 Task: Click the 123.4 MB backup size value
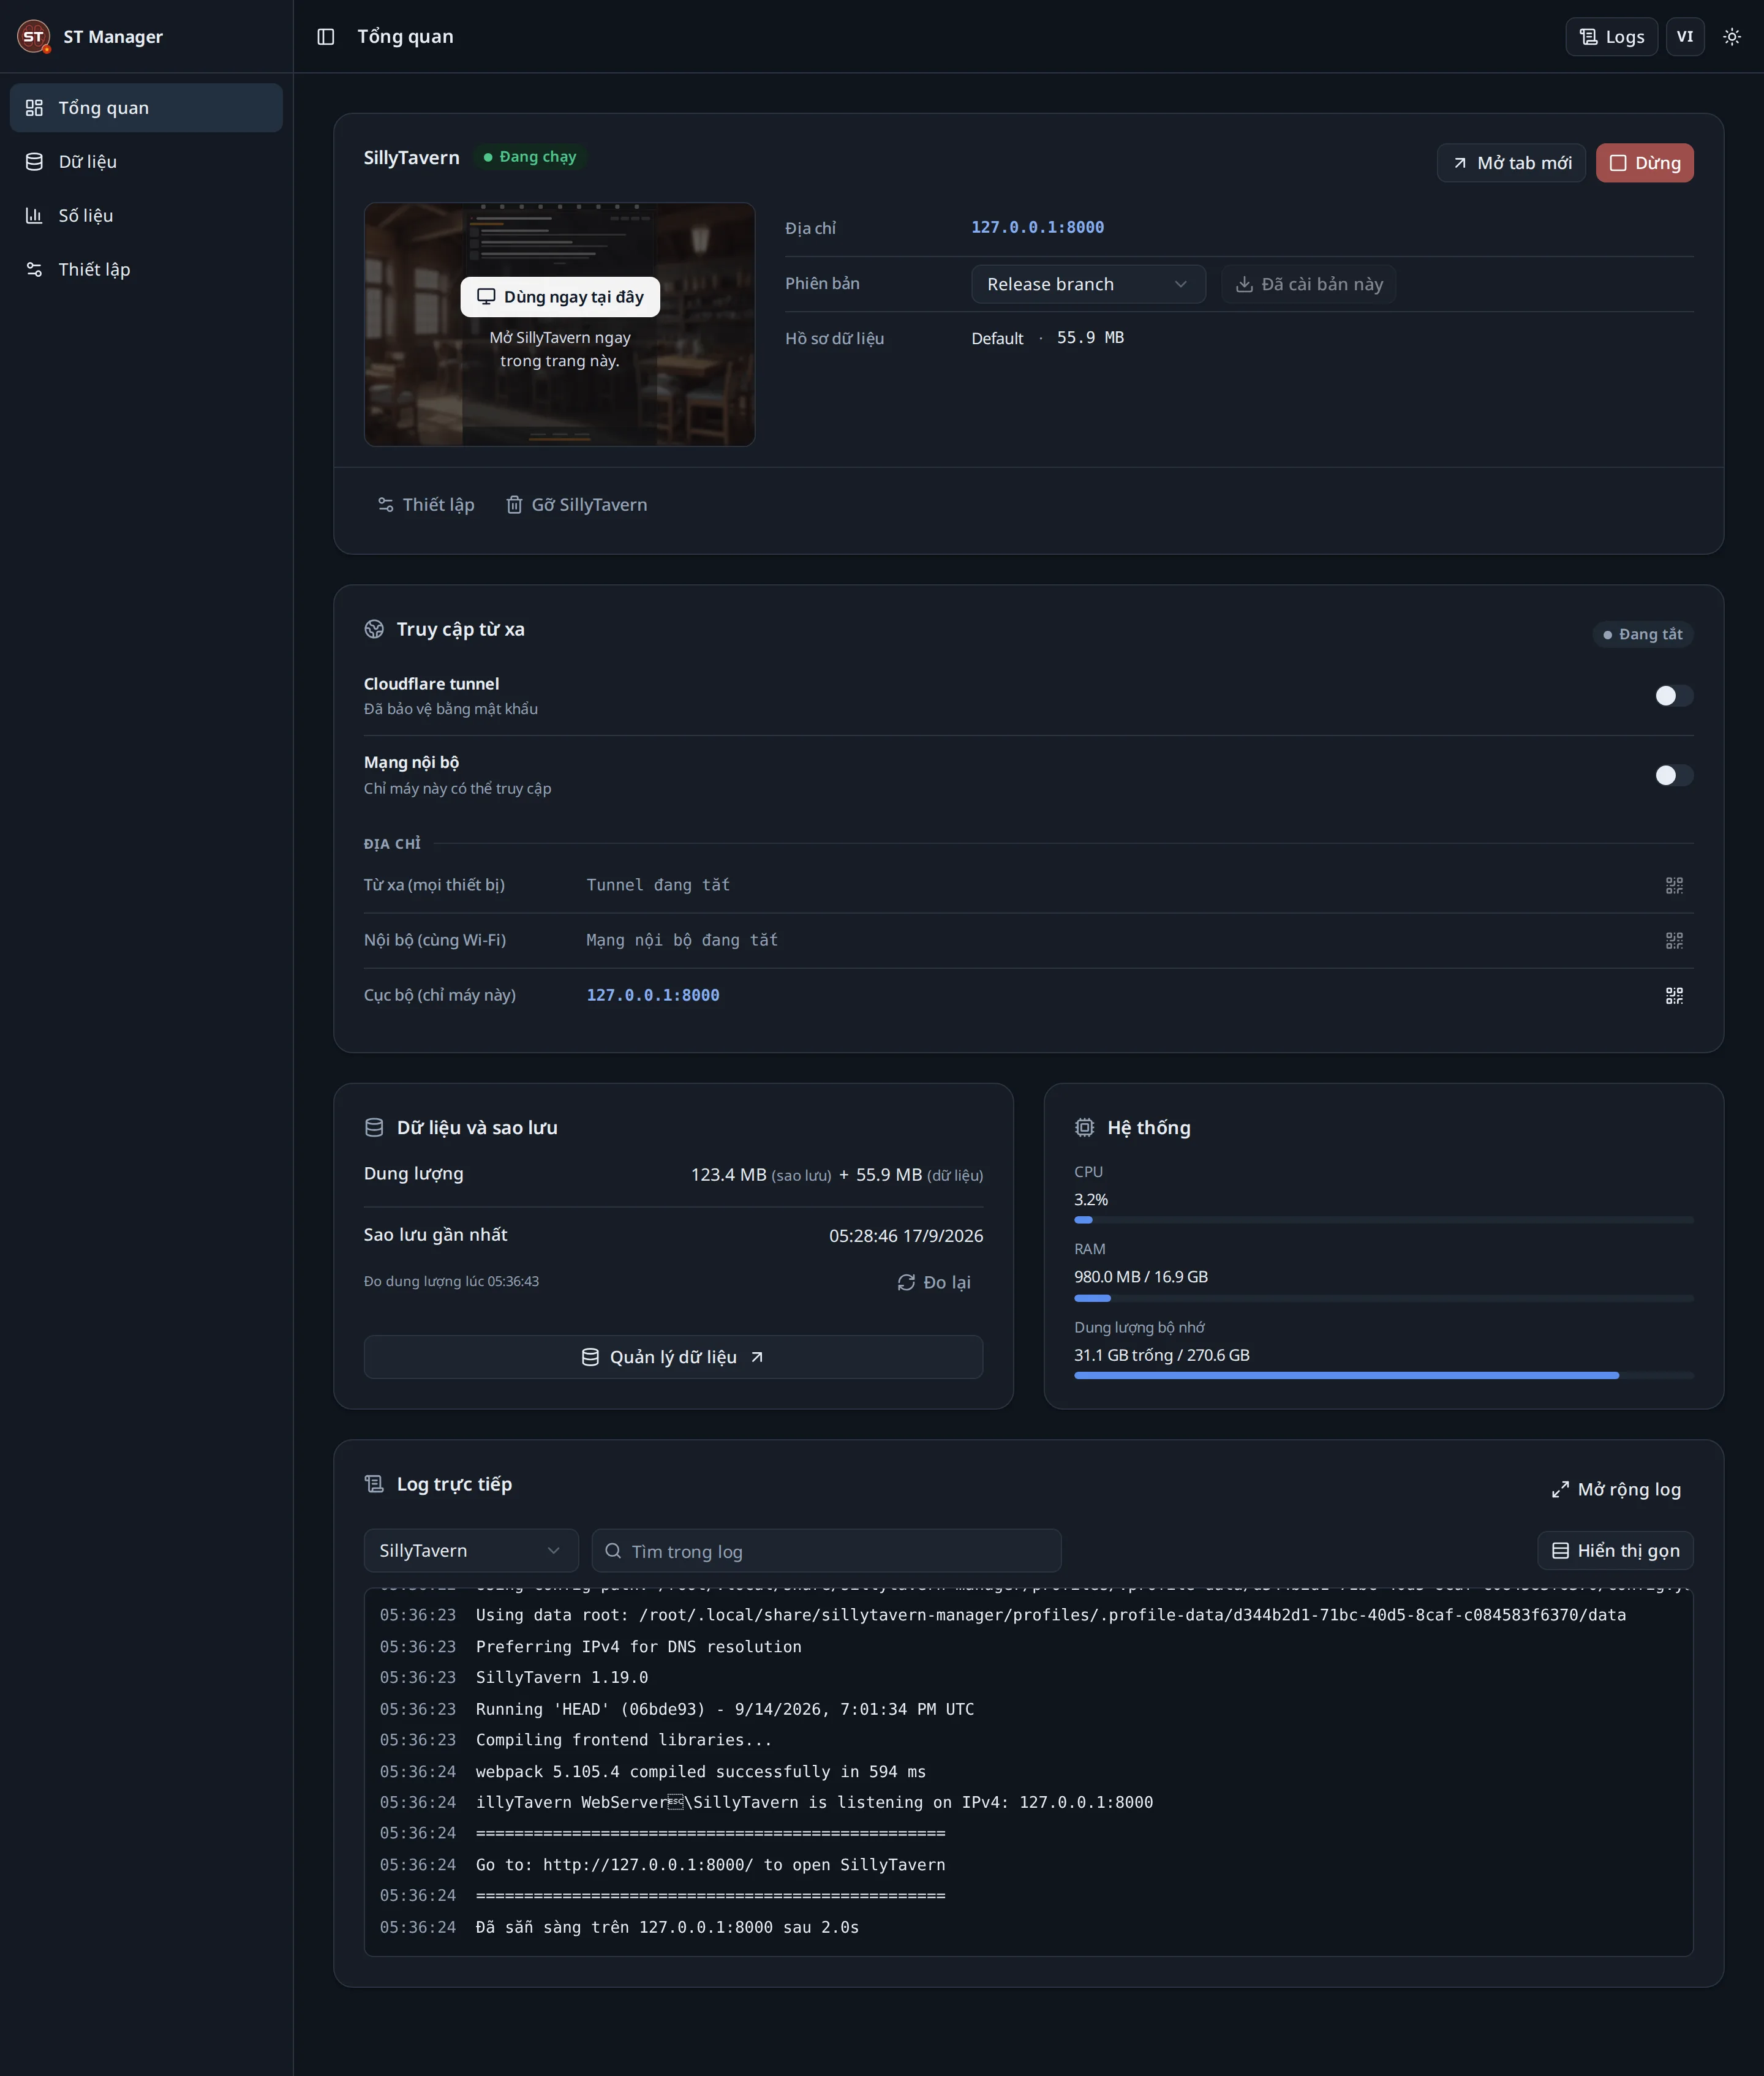728,1175
